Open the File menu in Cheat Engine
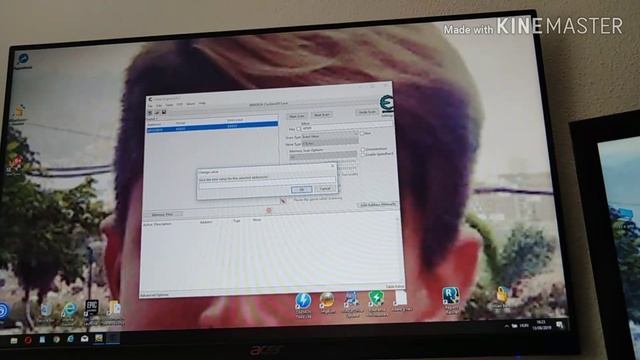The width and height of the screenshot is (640, 360). point(150,106)
